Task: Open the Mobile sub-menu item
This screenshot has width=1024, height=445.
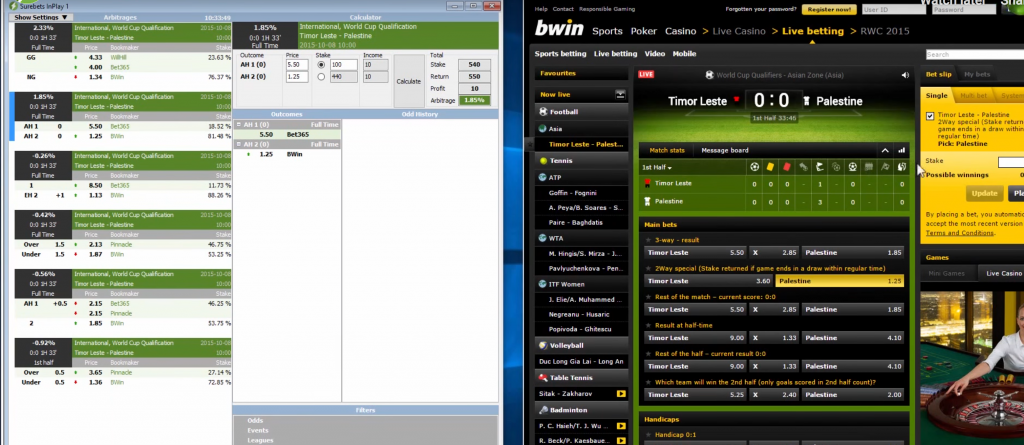Action: click(x=684, y=54)
